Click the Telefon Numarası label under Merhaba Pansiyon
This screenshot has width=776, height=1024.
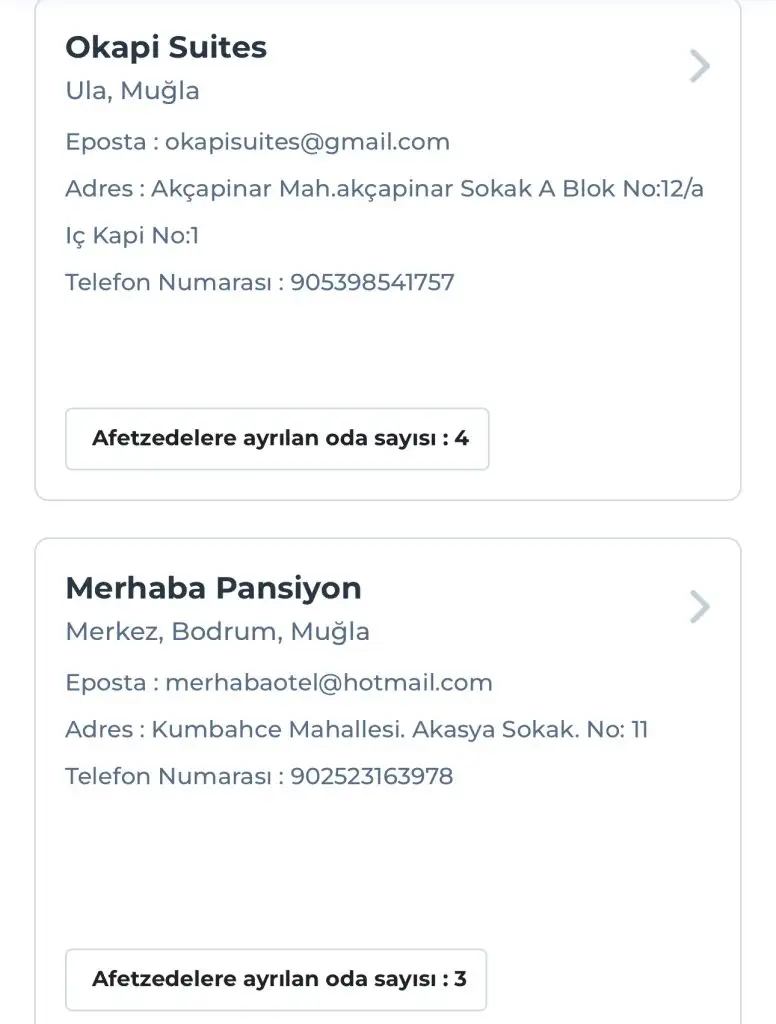[x=167, y=776]
